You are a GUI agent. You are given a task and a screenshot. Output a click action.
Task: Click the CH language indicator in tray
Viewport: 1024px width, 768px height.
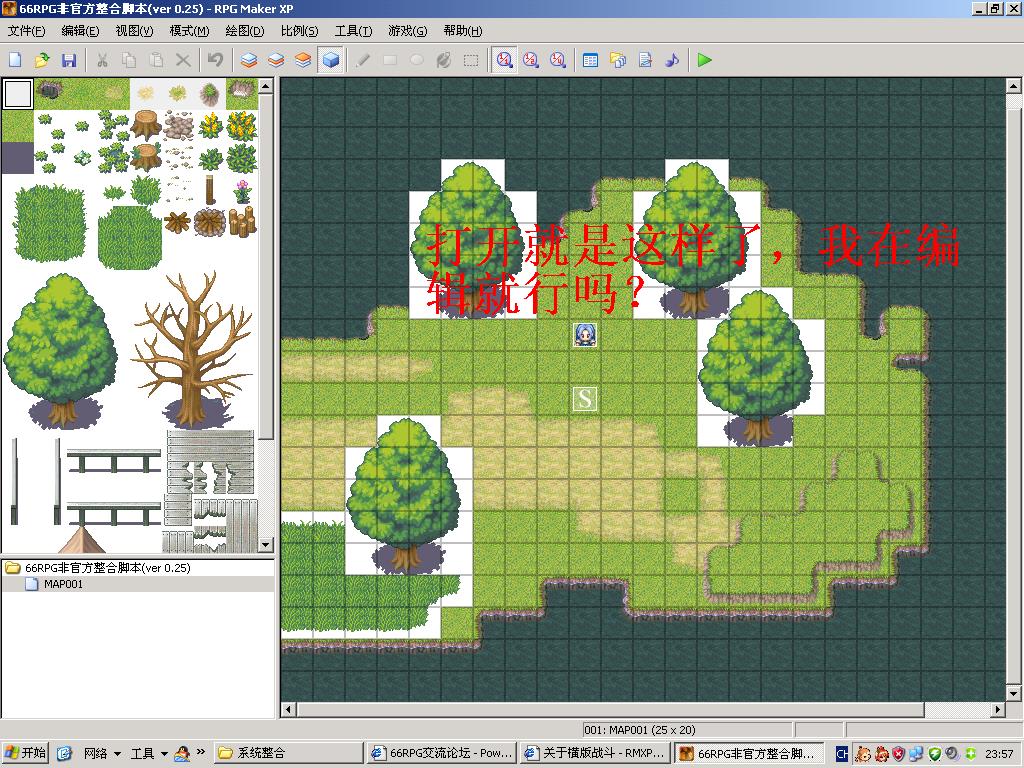click(x=842, y=754)
